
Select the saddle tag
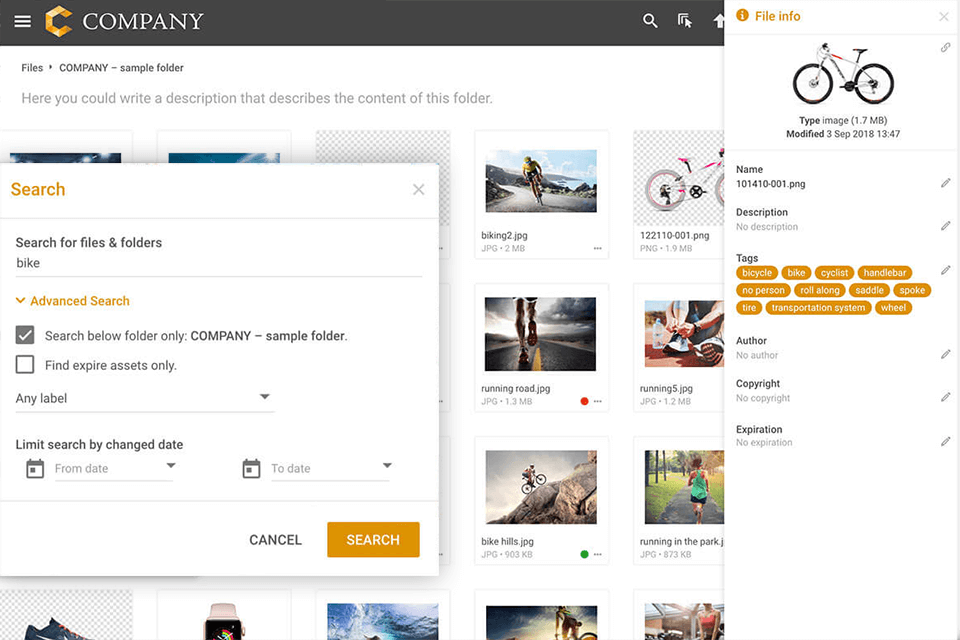click(x=869, y=290)
